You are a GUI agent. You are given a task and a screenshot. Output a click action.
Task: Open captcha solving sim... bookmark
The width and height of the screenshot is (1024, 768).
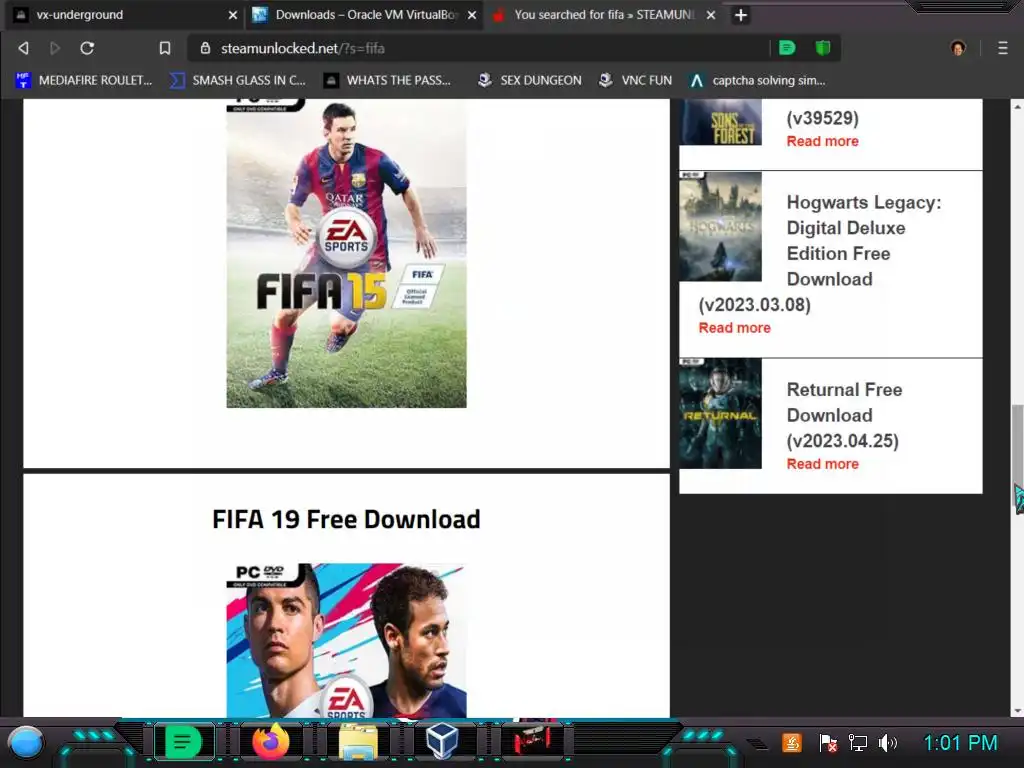pyautogui.click(x=758, y=80)
